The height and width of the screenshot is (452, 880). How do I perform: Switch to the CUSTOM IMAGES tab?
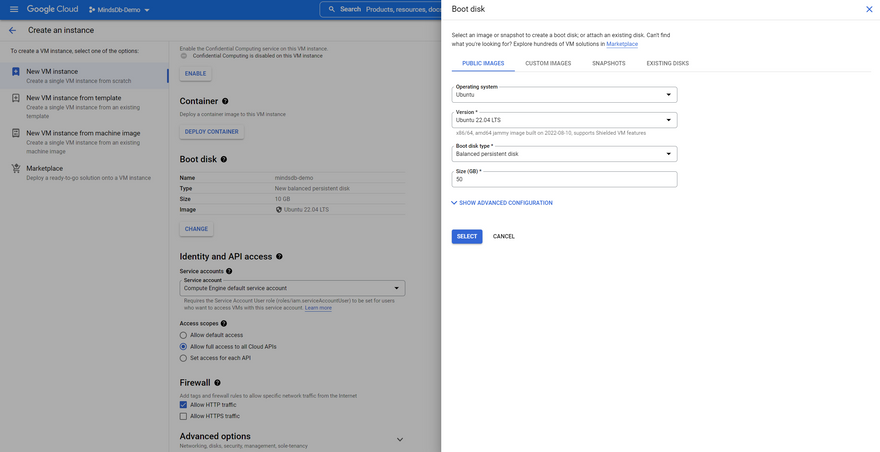click(548, 63)
